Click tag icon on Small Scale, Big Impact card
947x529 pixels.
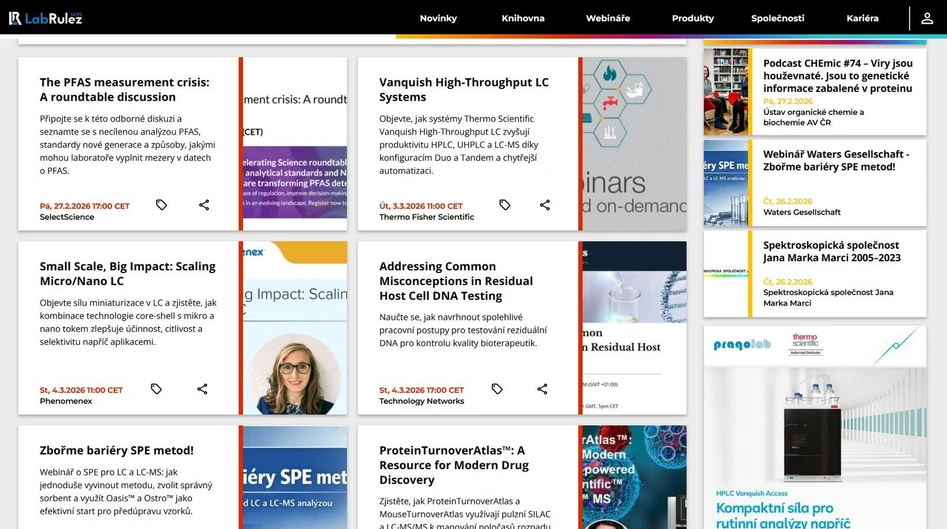coord(156,389)
